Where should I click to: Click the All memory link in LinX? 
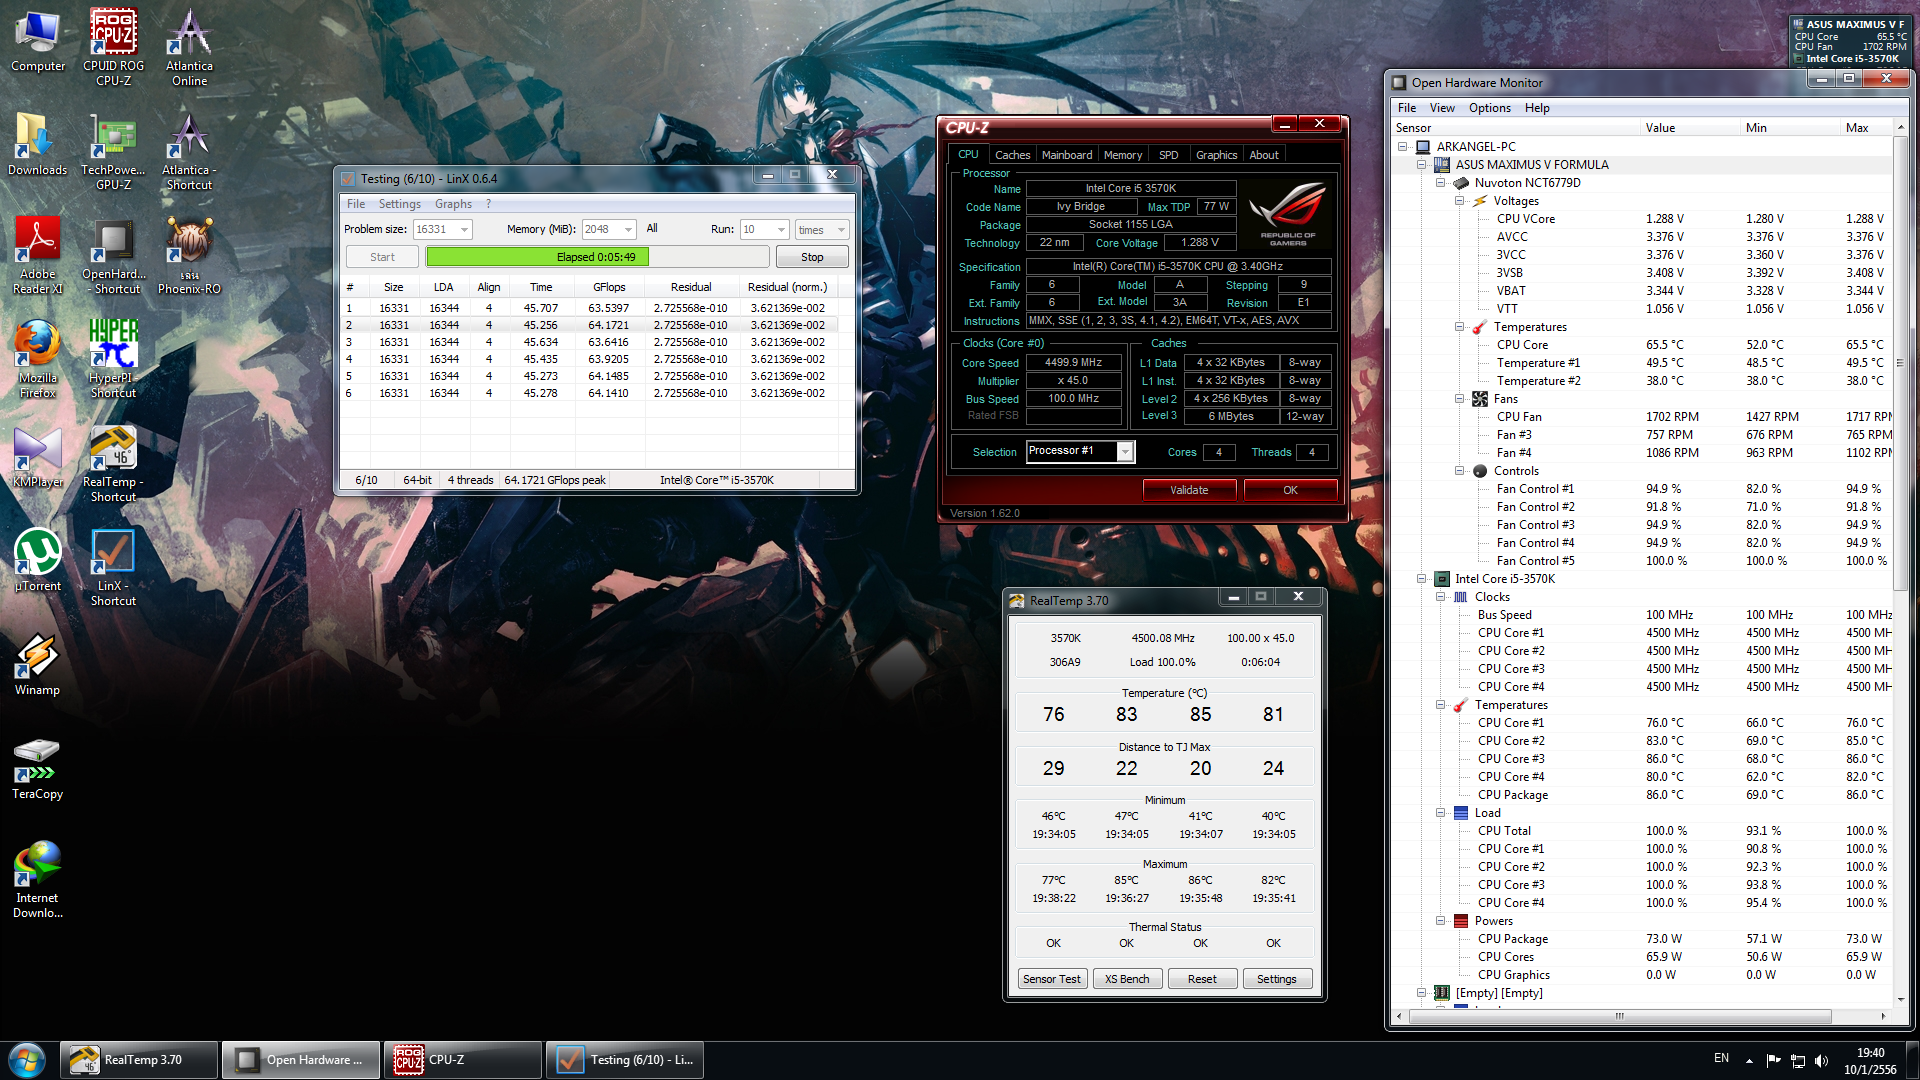(652, 229)
